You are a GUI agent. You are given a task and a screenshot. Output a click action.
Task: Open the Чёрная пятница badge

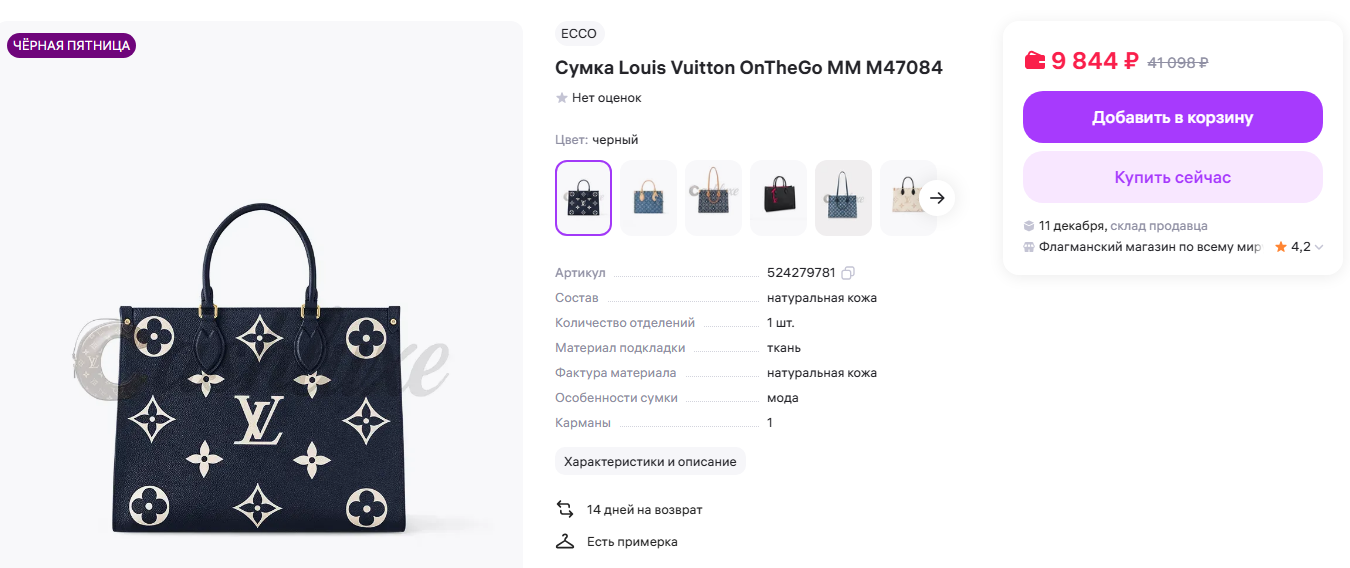point(71,45)
